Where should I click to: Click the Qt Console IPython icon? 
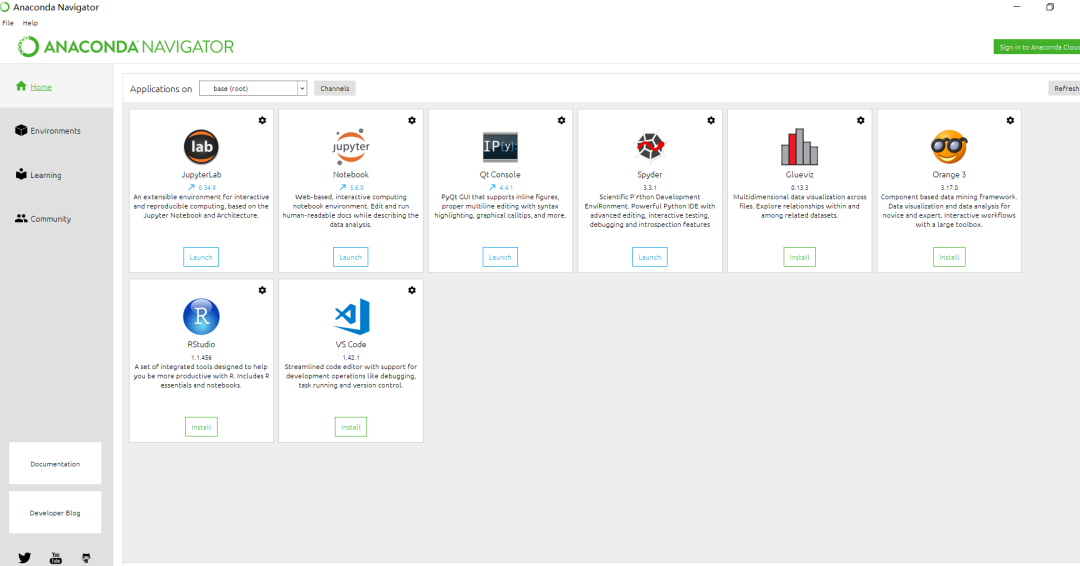(x=500, y=147)
